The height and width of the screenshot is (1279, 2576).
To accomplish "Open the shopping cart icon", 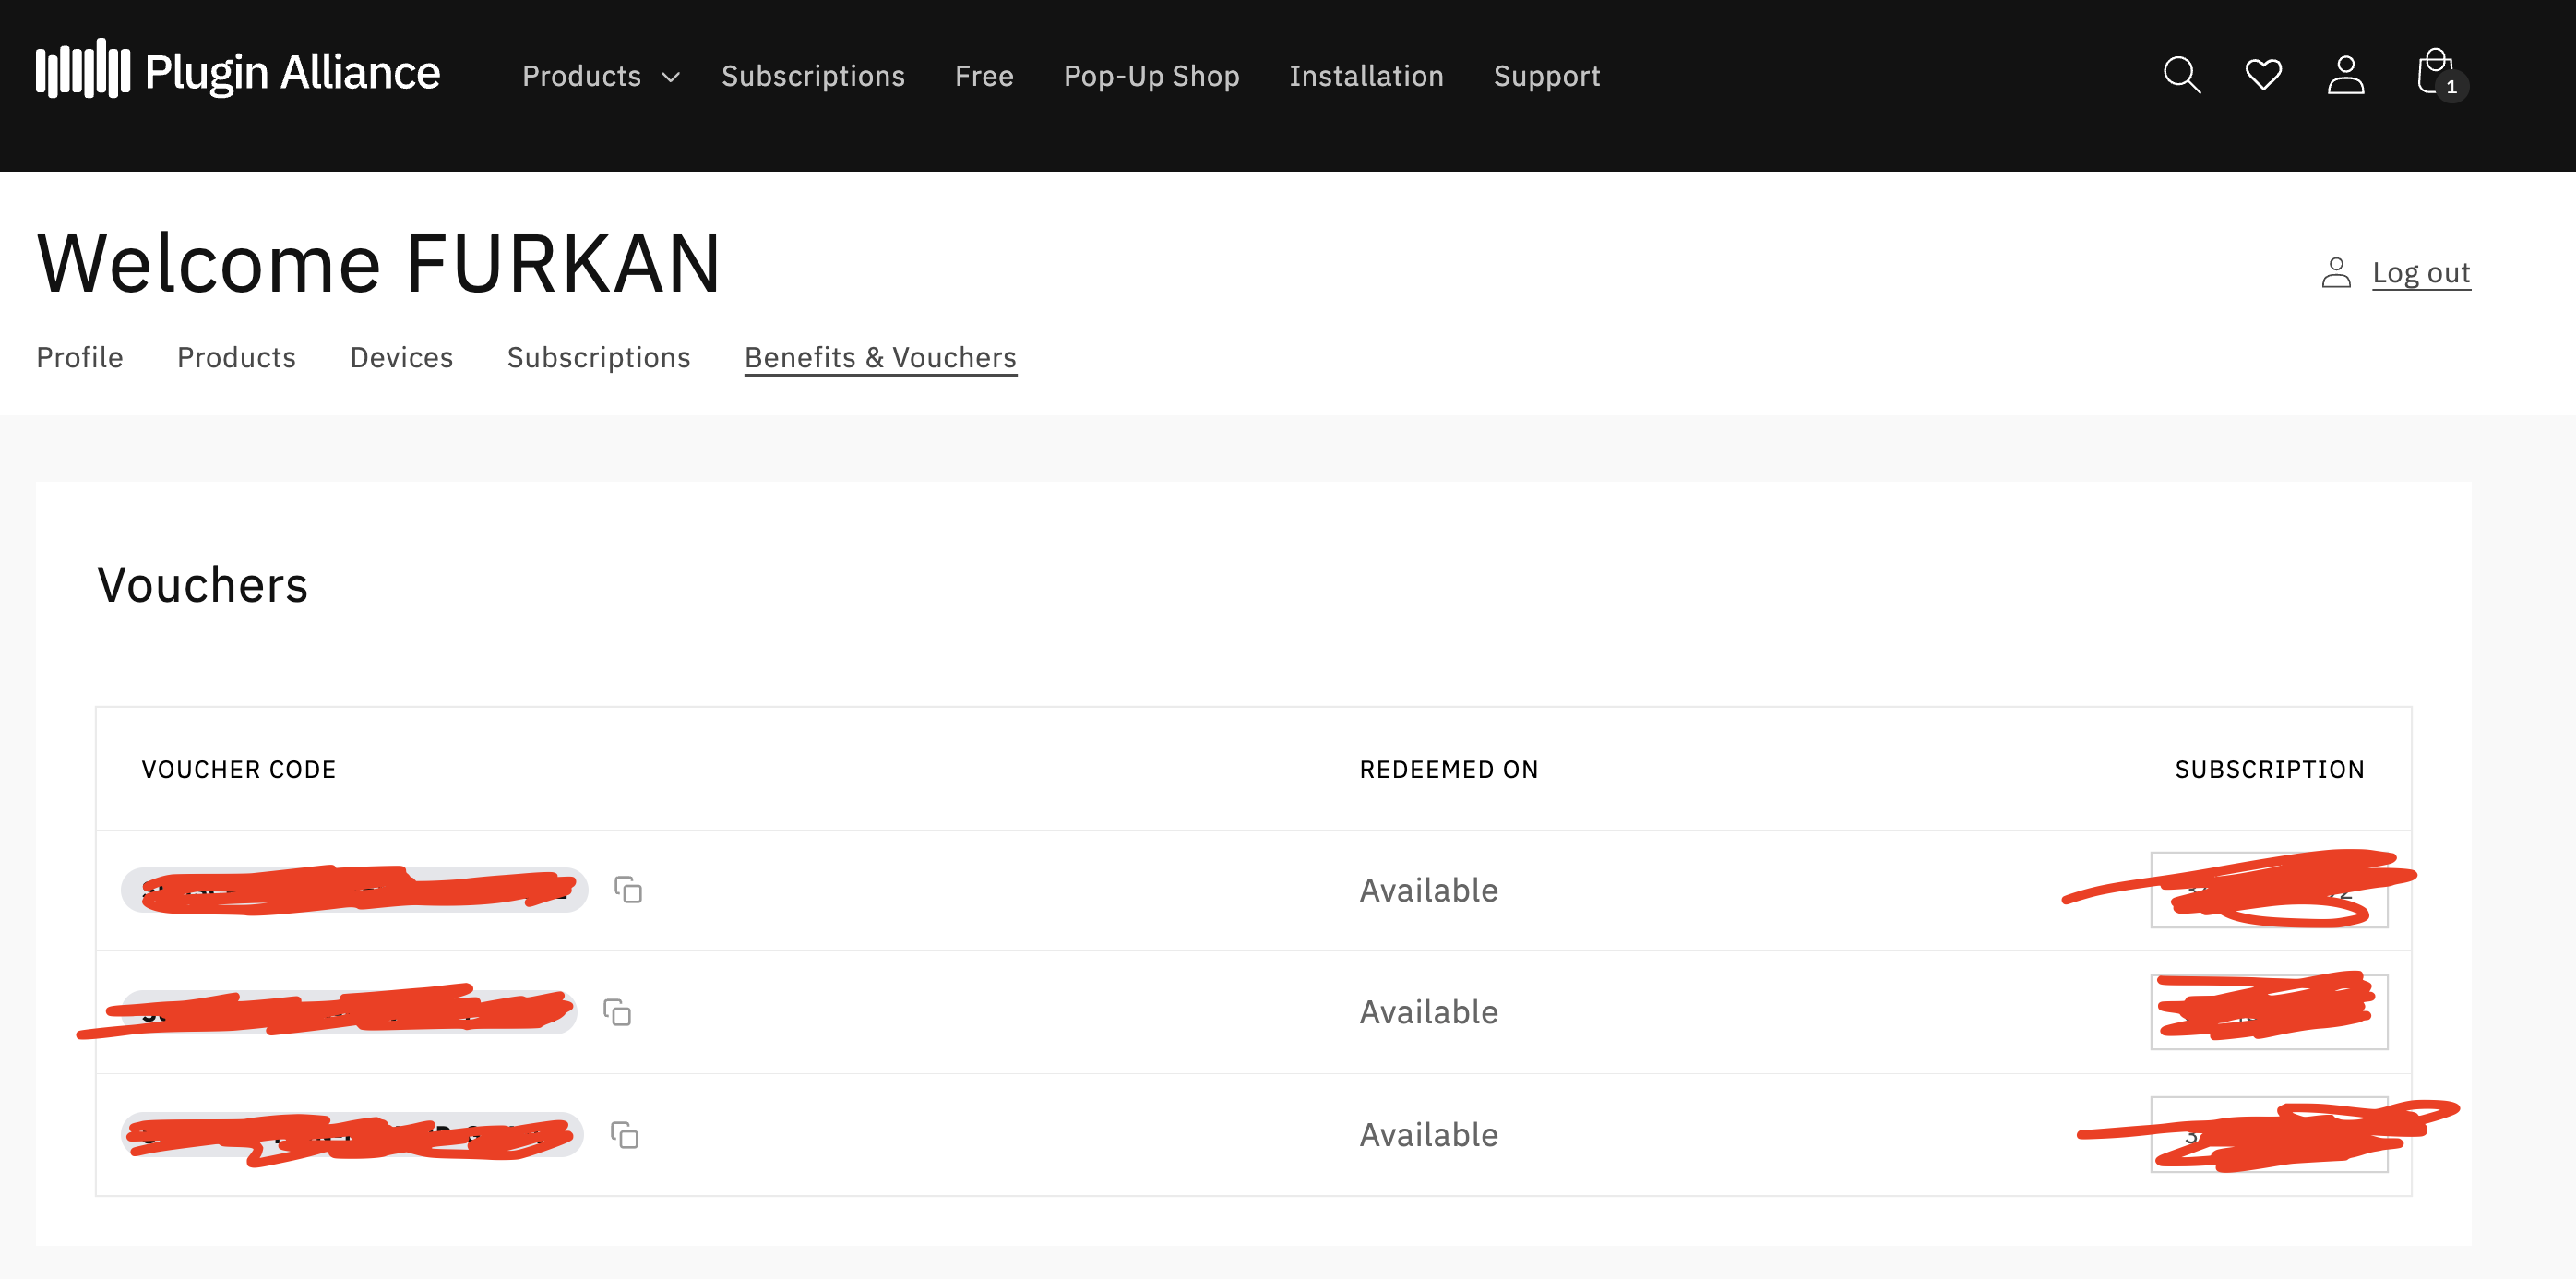I will pos(2436,73).
